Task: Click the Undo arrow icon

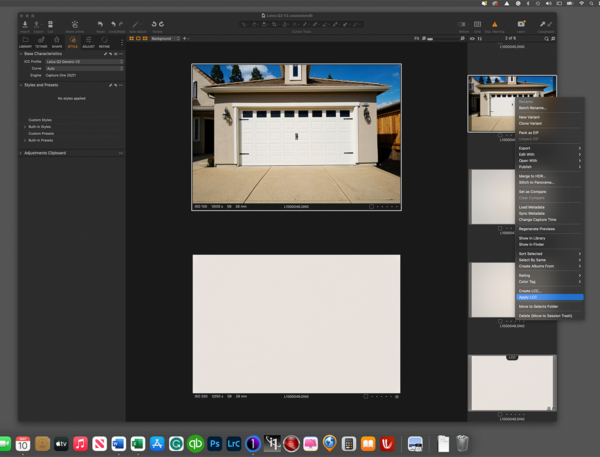Action: click(113, 24)
